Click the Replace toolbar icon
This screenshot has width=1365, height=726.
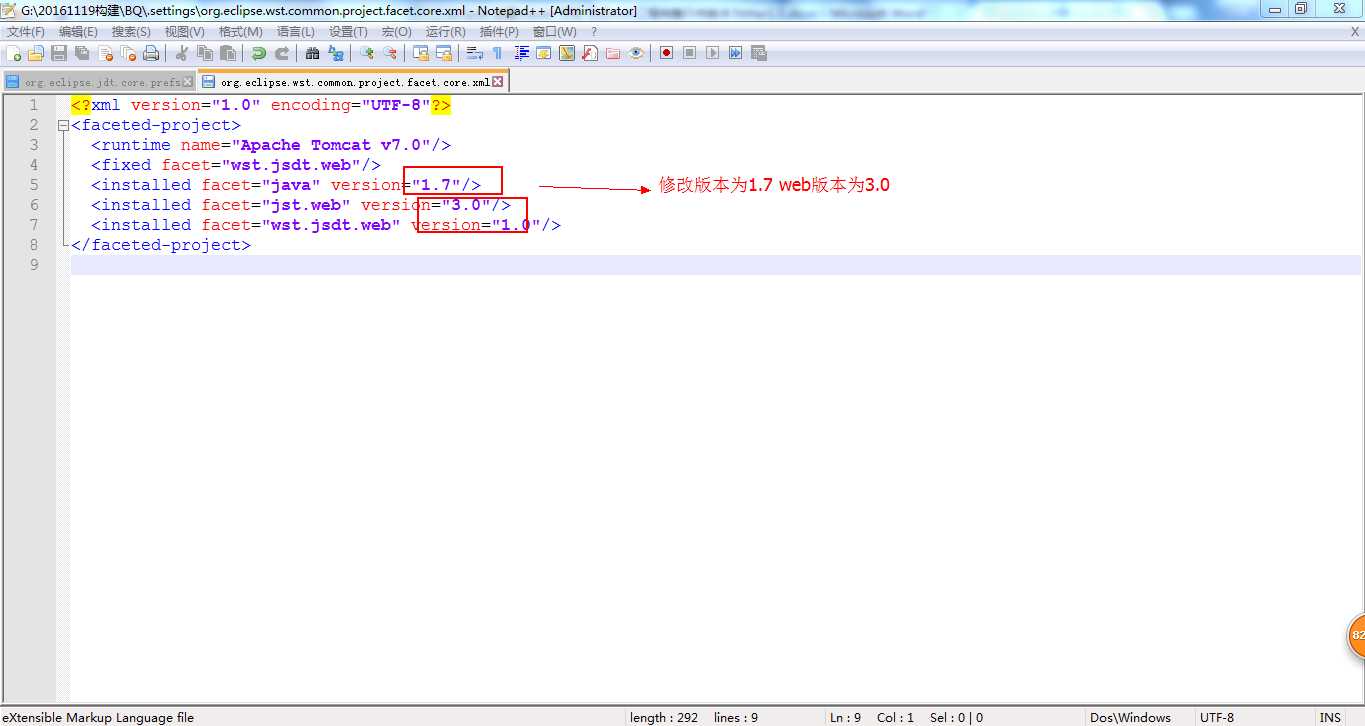pyautogui.click(x=336, y=53)
